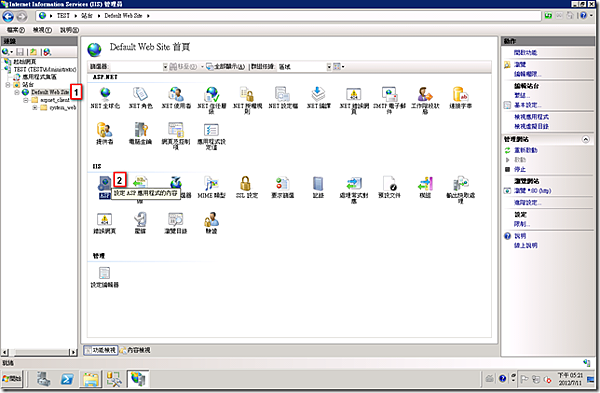
Task: Open the filter text combo box dropdown
Action: pyautogui.click(x=165, y=67)
